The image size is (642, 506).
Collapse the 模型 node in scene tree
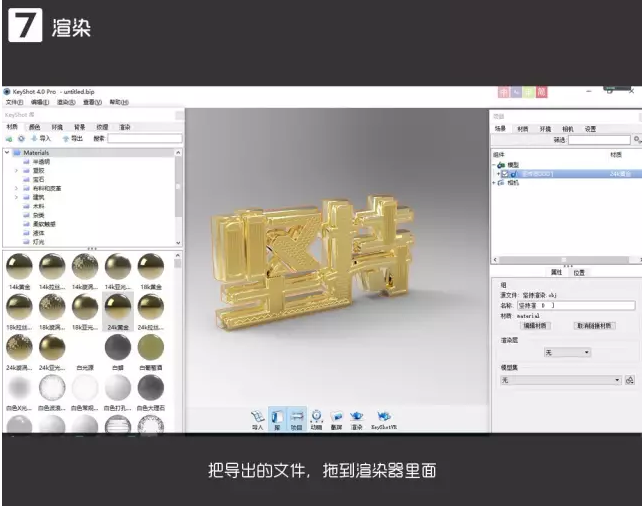494,165
